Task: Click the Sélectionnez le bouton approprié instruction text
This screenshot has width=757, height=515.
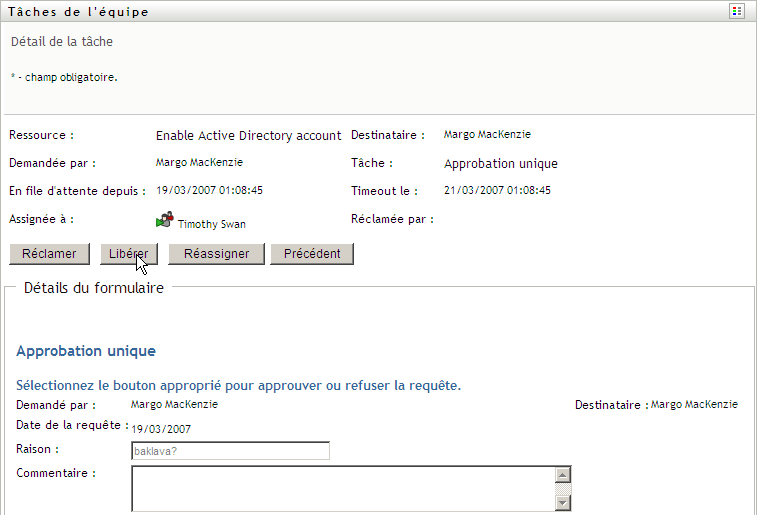Action: click(238, 386)
